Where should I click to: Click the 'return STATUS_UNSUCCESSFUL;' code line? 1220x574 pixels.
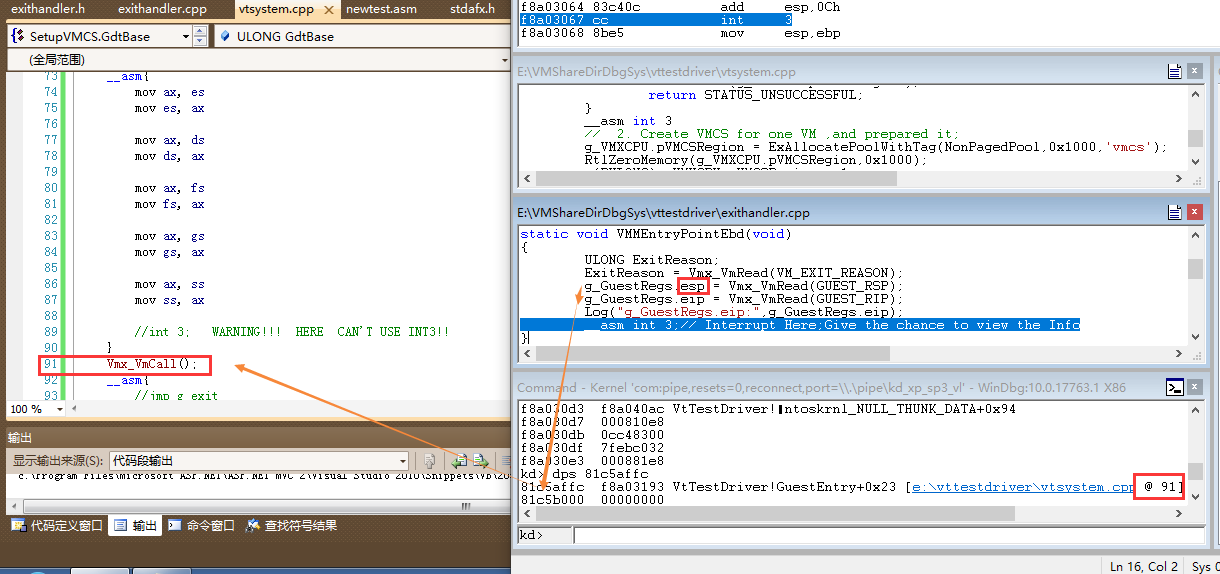pyautogui.click(x=754, y=95)
